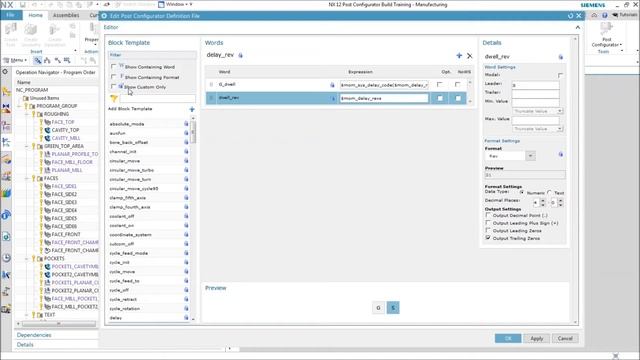Click lock icon on coolant_off template

186,216
